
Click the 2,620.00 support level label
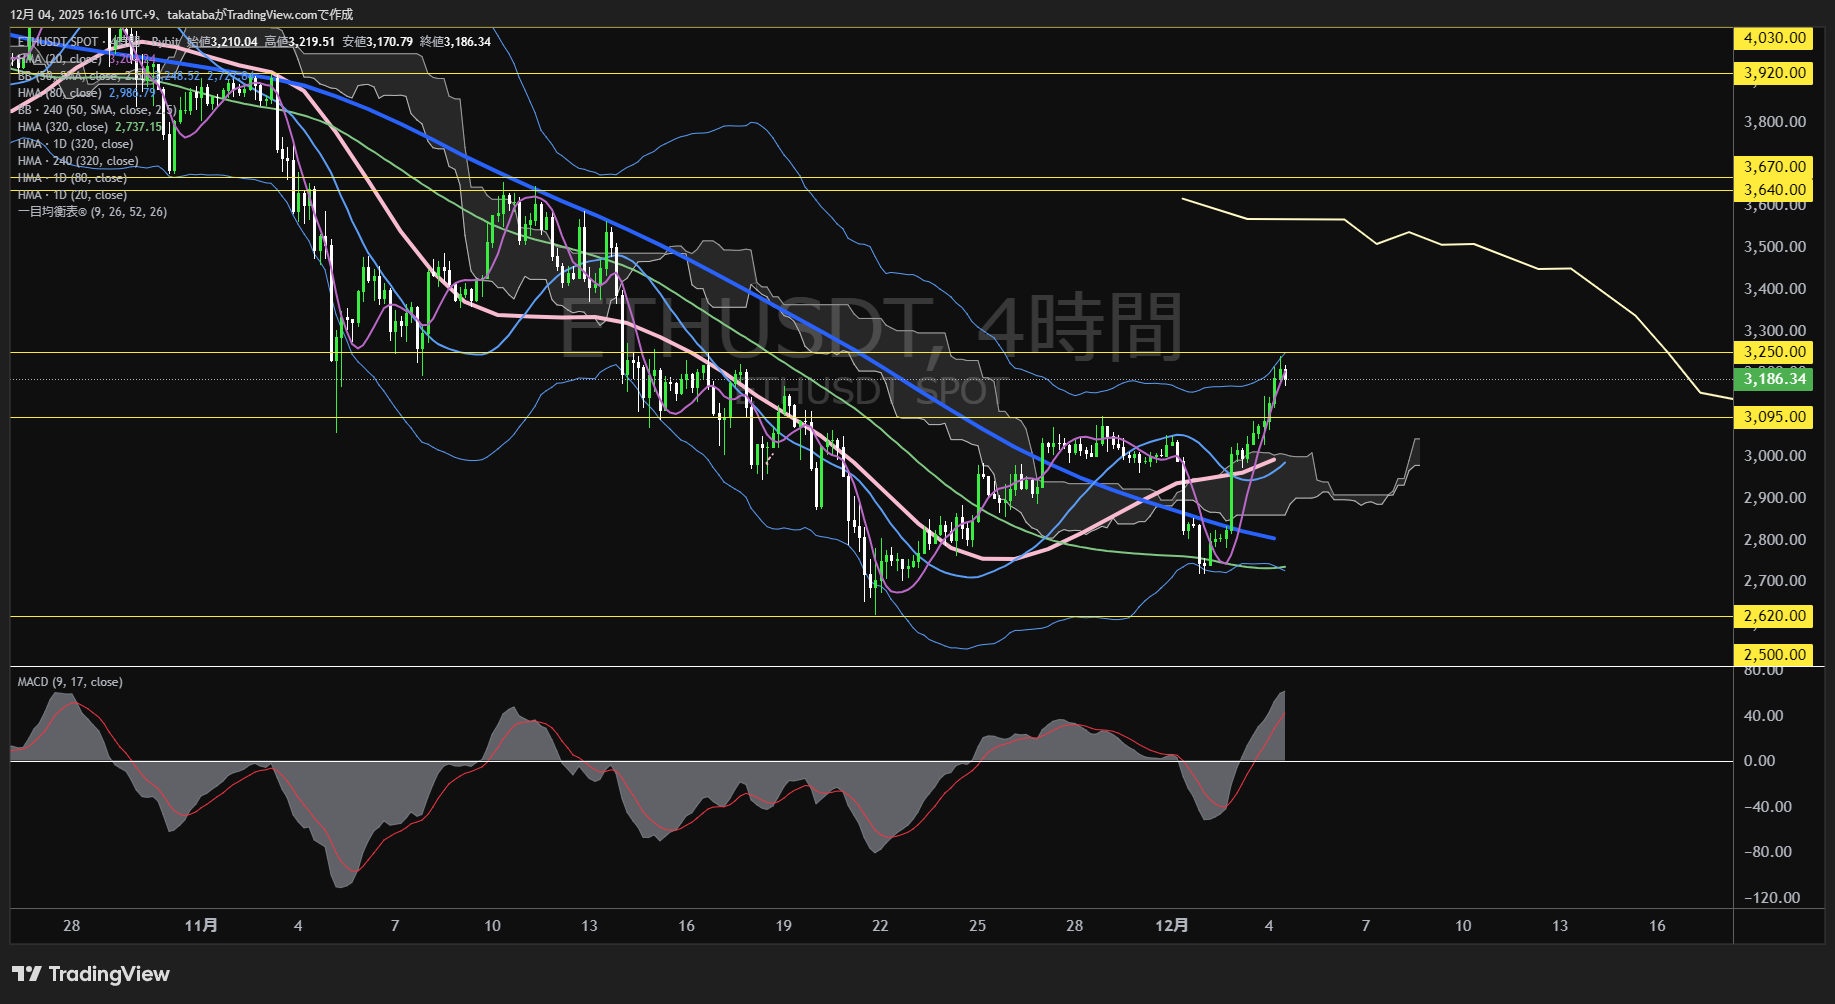pyautogui.click(x=1774, y=616)
